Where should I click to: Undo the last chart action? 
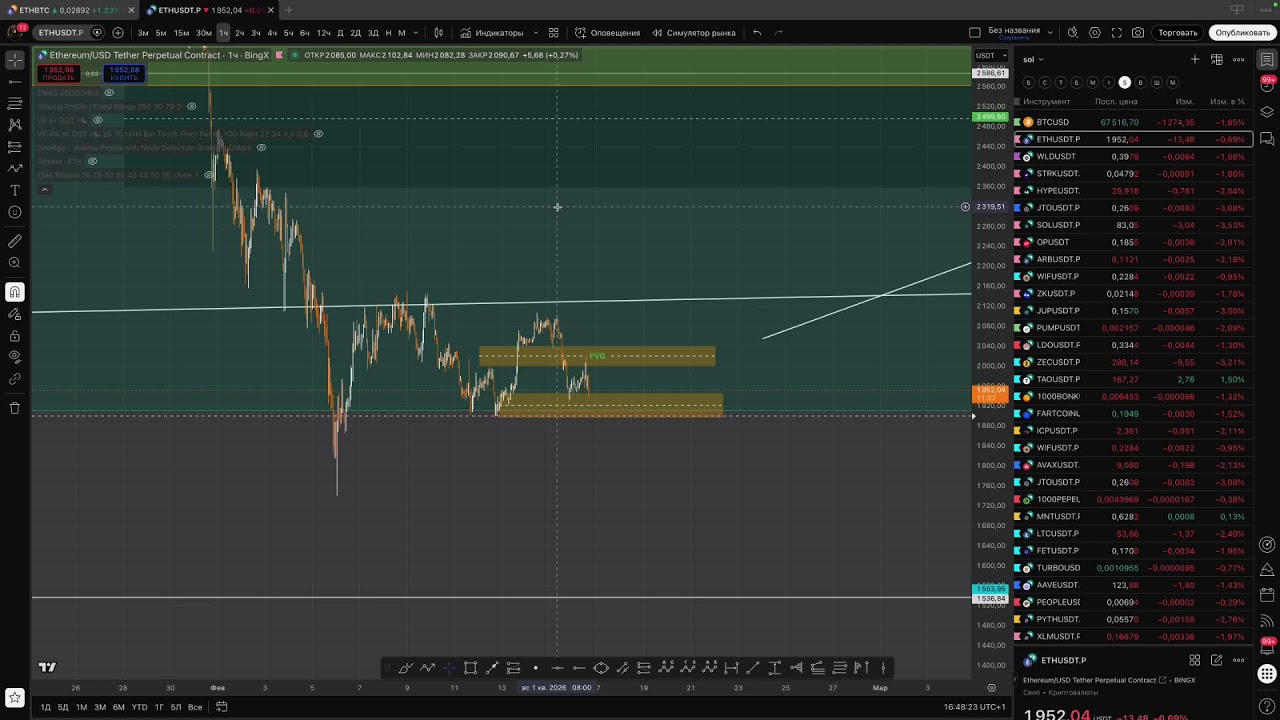(757, 33)
